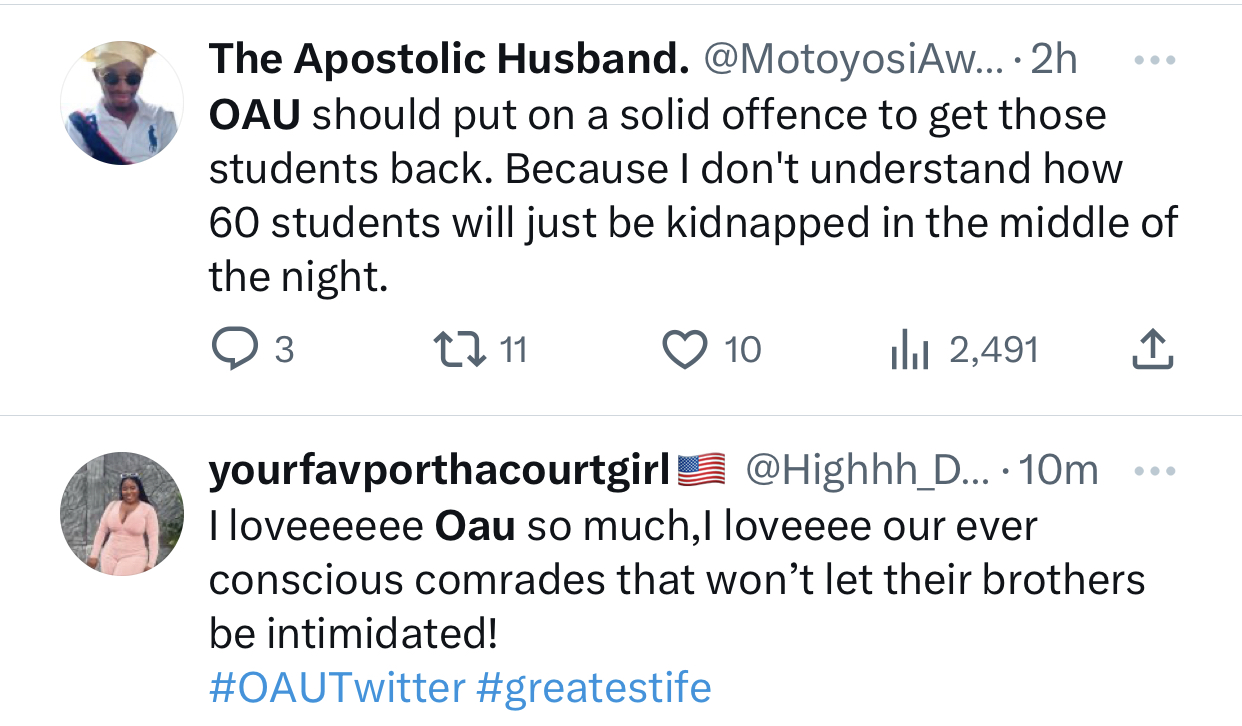Visit The Apostolic Husband display name

pyautogui.click(x=449, y=61)
